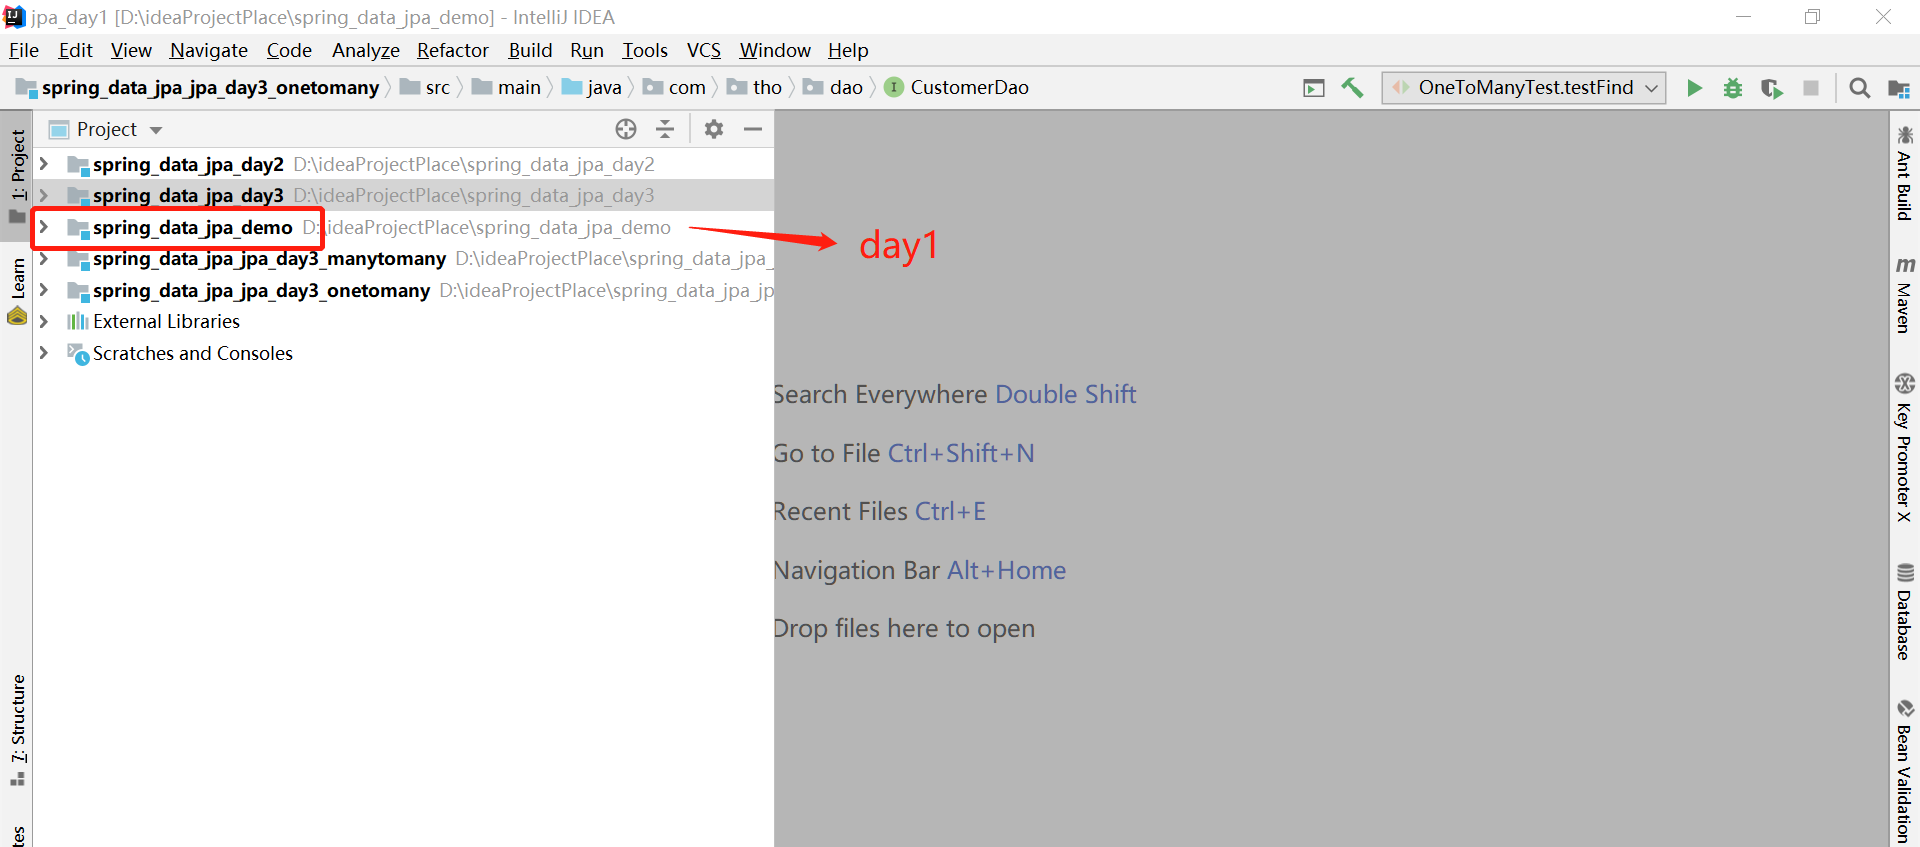1920x847 pixels.
Task: Hide the Project panel with minus icon
Action: (753, 129)
